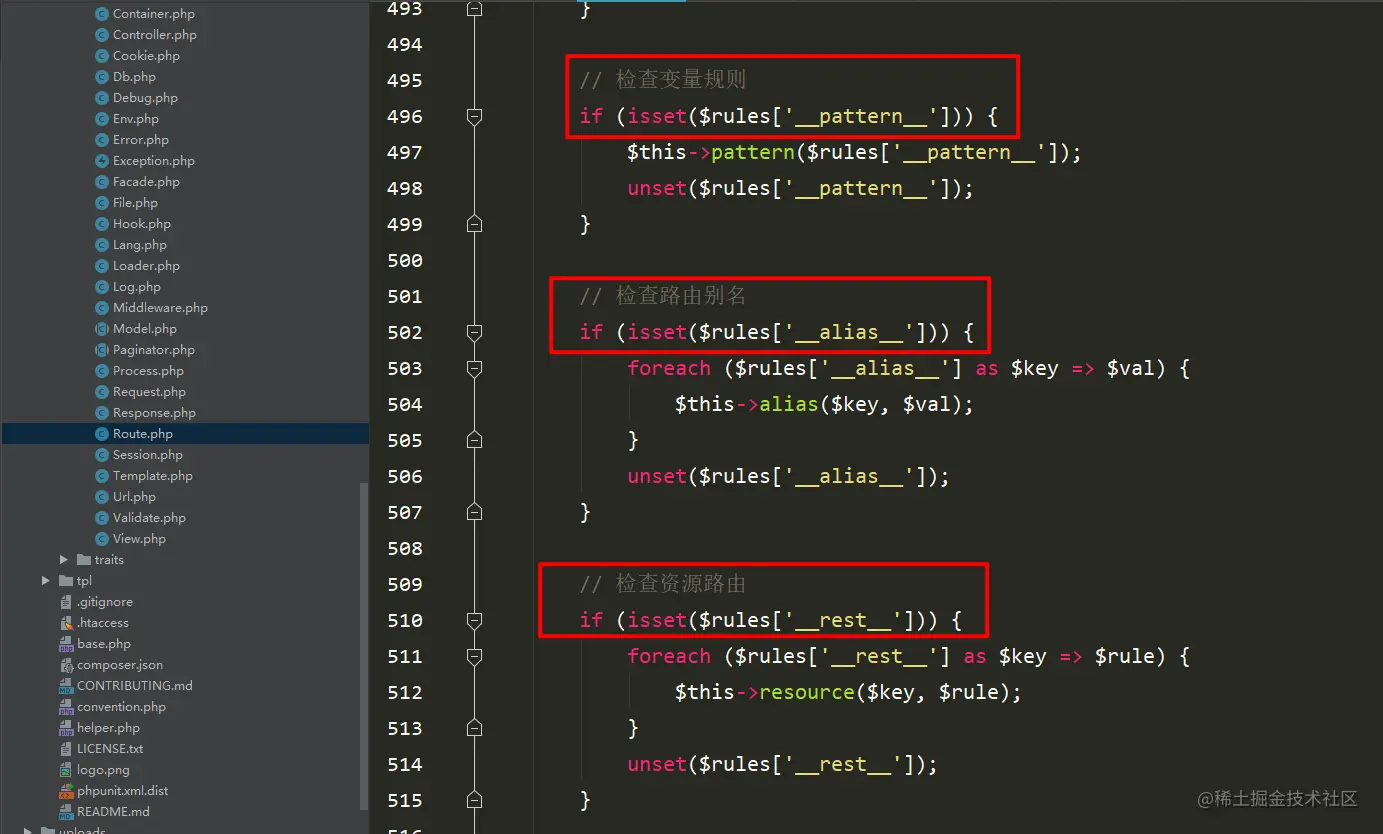Click the Exception.php class icon
This screenshot has width=1383, height=834.
[102, 161]
